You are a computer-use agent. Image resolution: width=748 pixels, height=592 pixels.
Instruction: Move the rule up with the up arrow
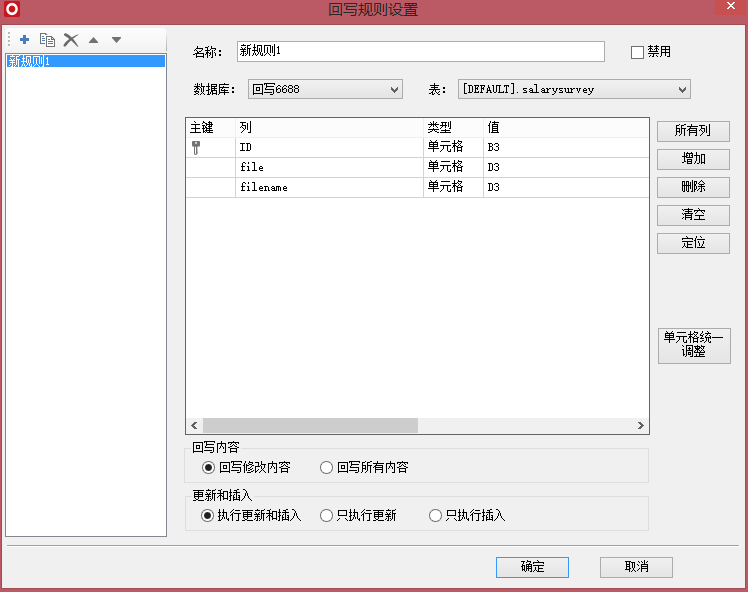(94, 40)
